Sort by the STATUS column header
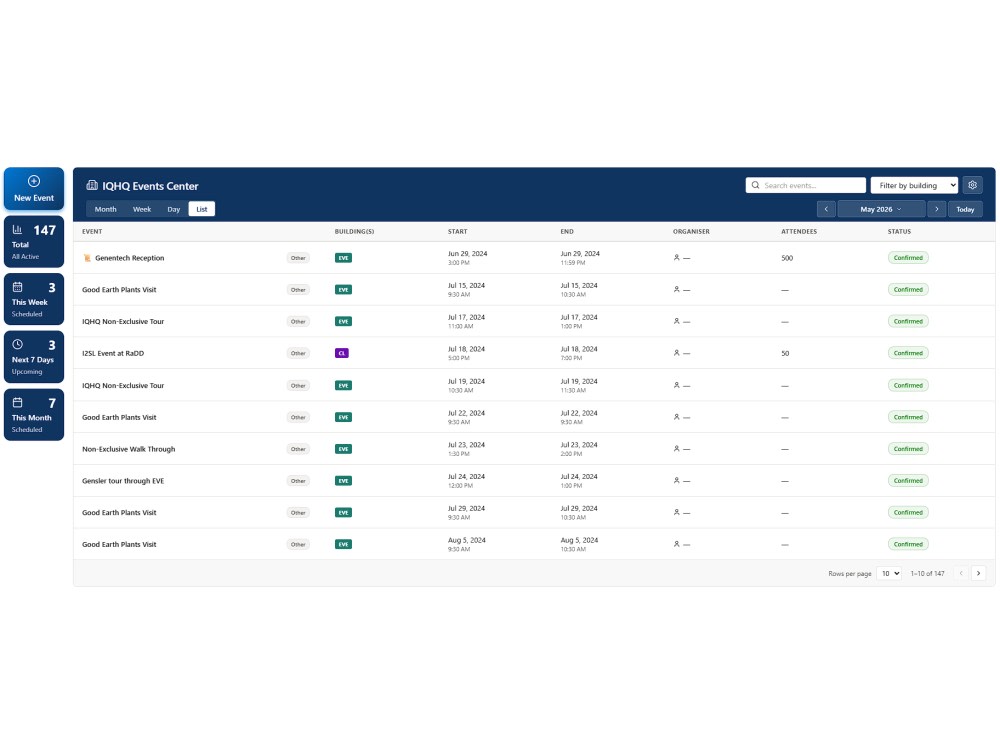This screenshot has height=750, width=1000. click(x=899, y=232)
